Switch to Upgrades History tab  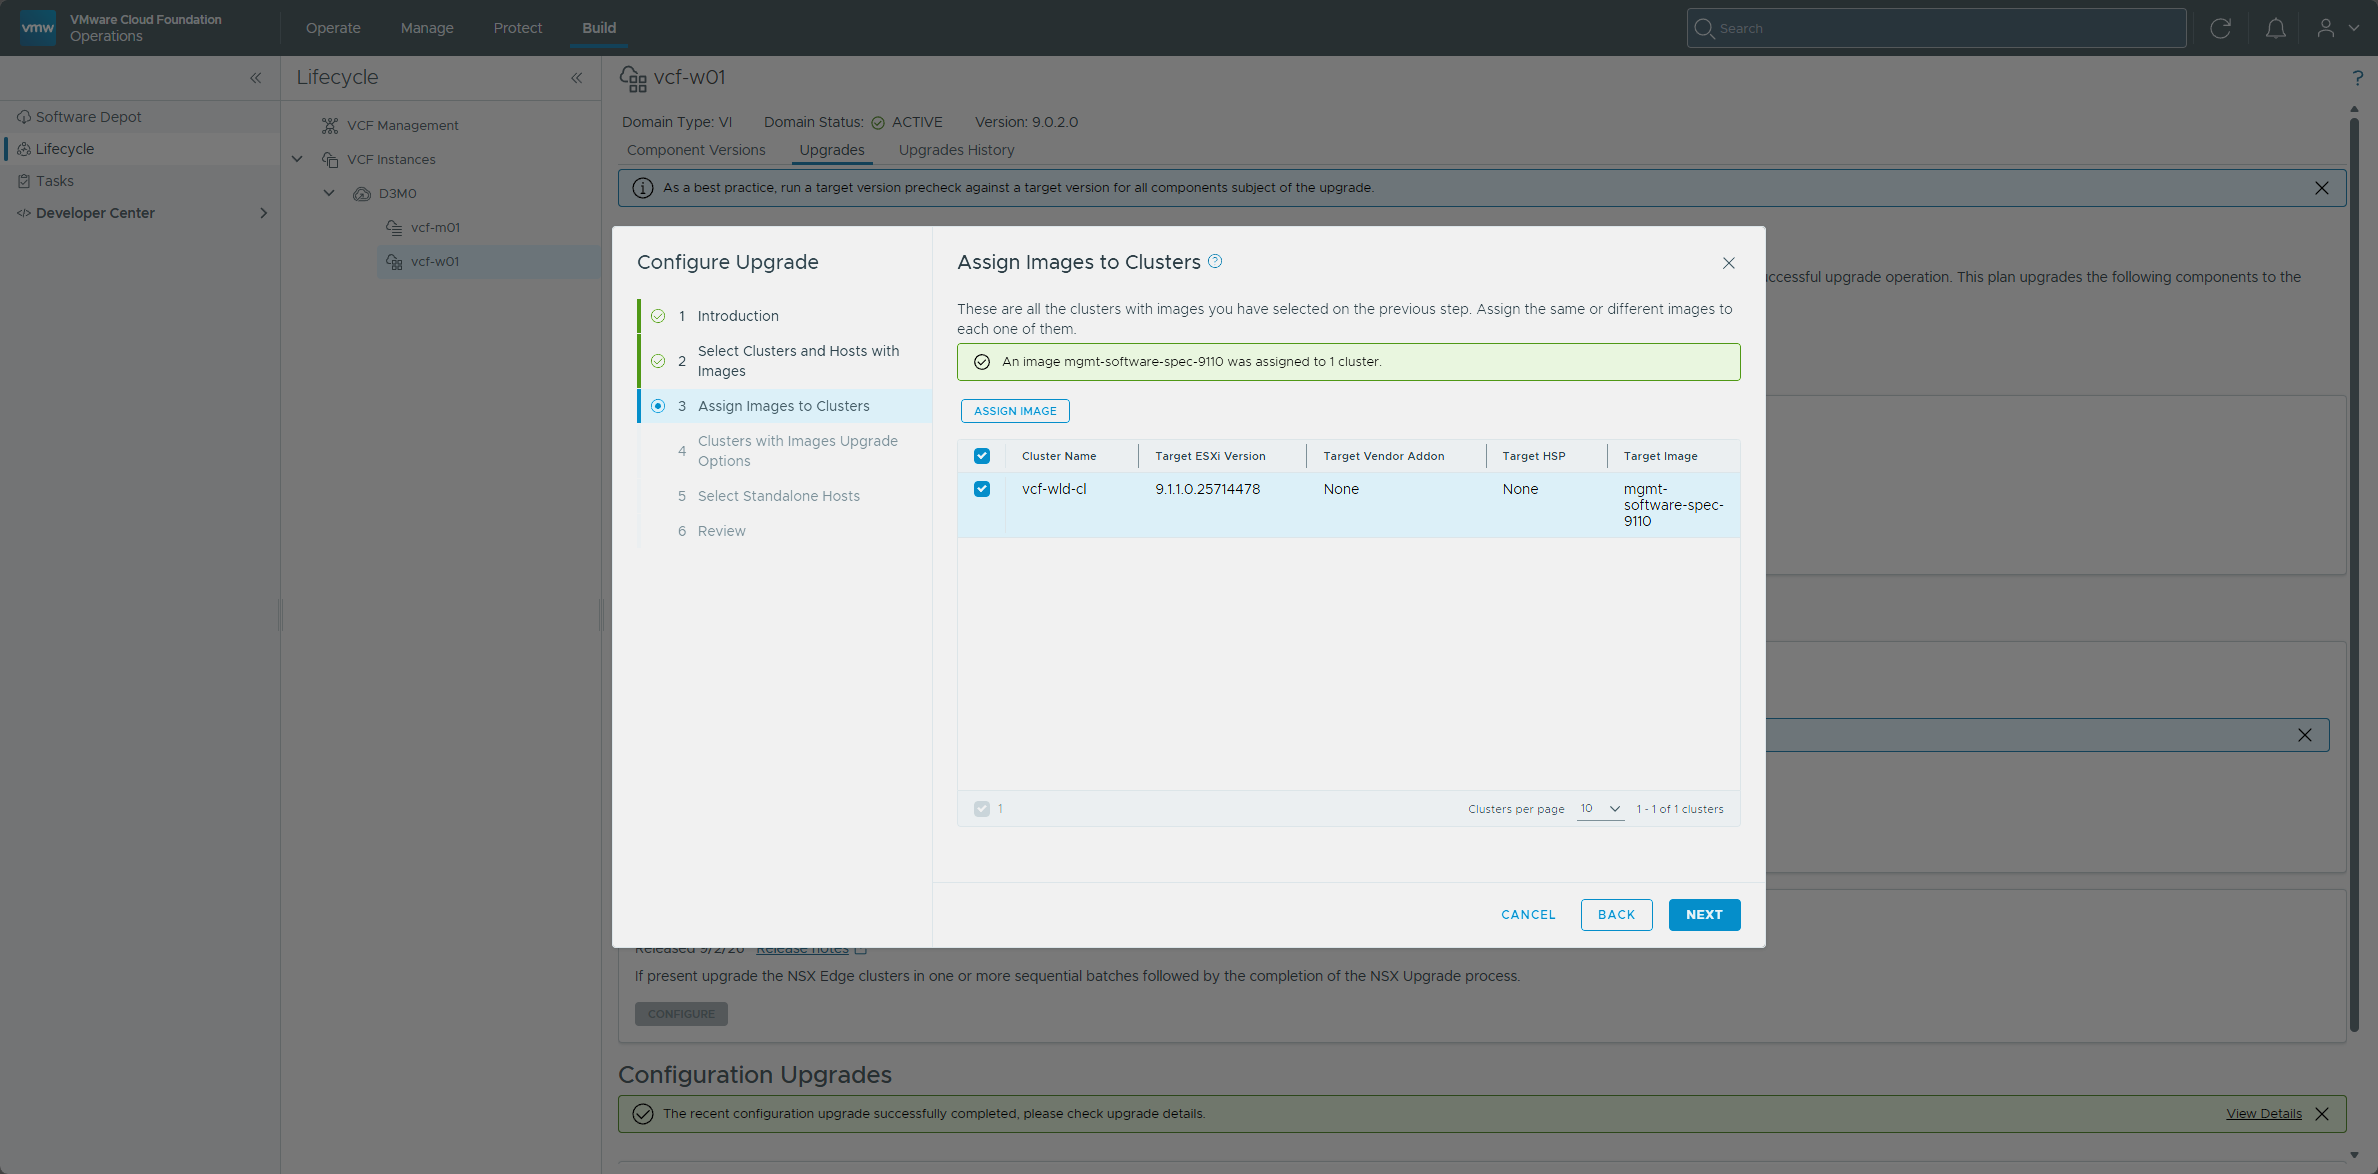click(956, 150)
